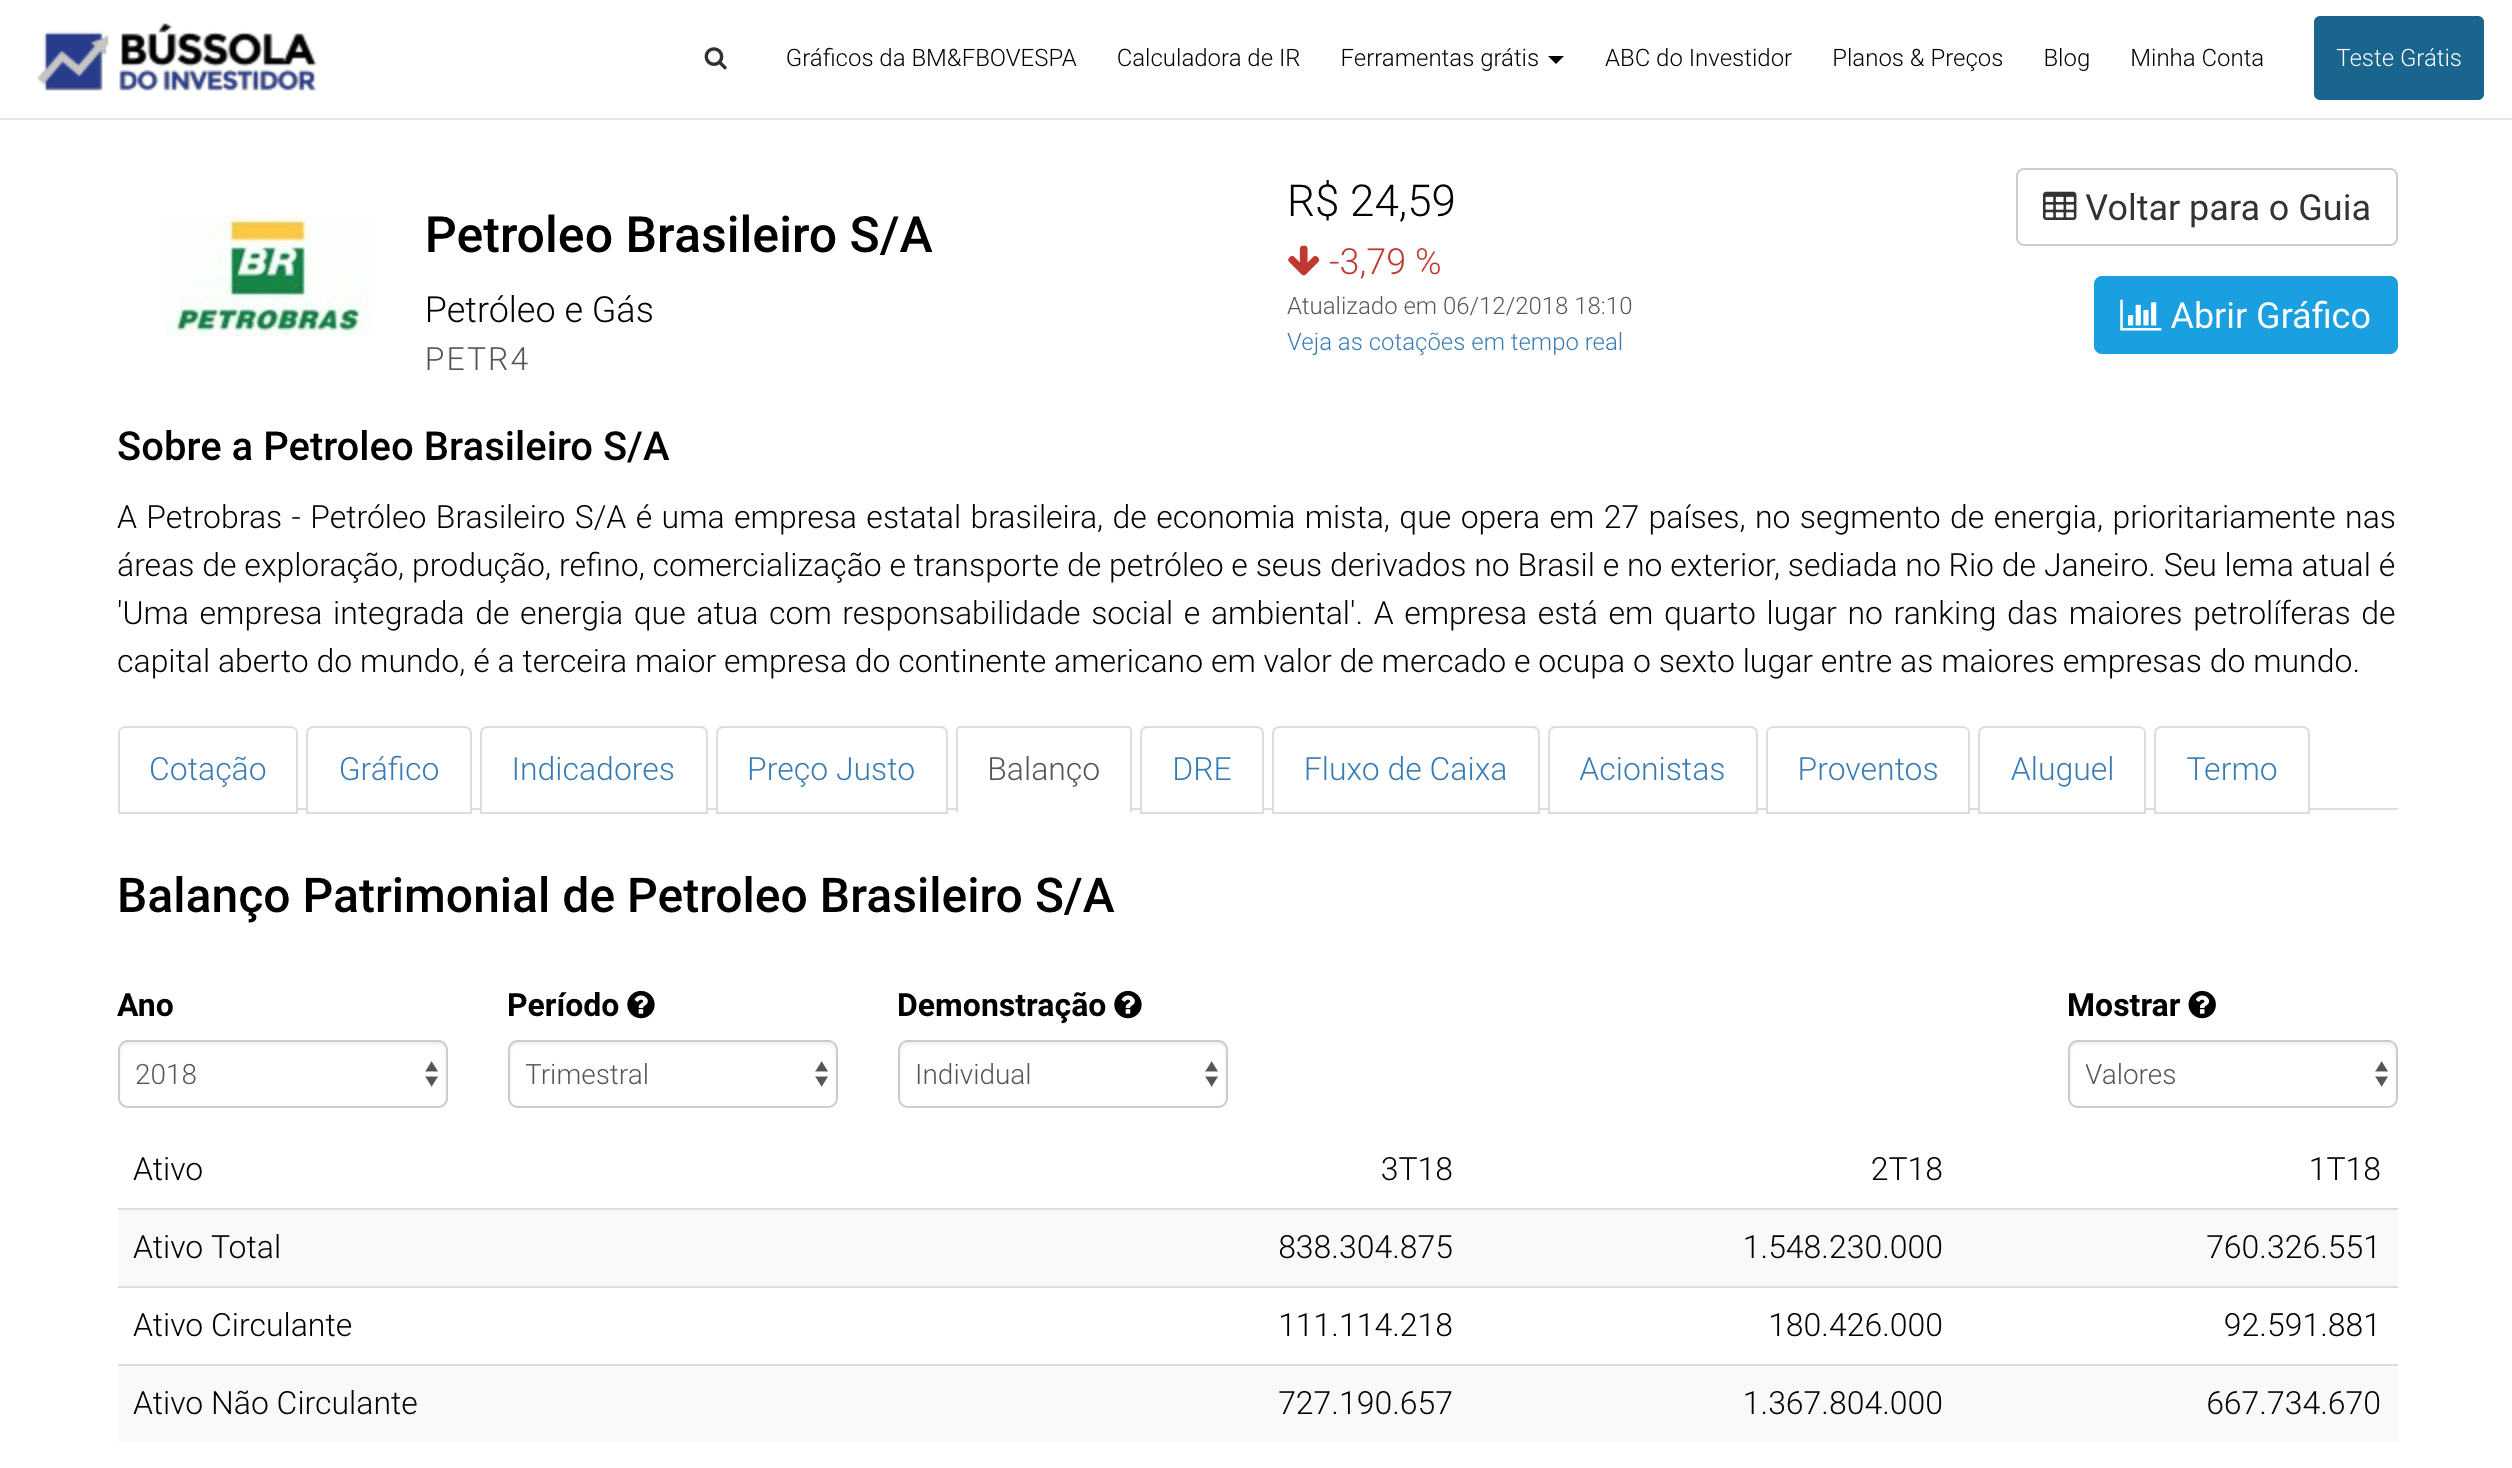The height and width of the screenshot is (1468, 2512).
Task: Open the Aluguel tab
Action: pos(2062,769)
